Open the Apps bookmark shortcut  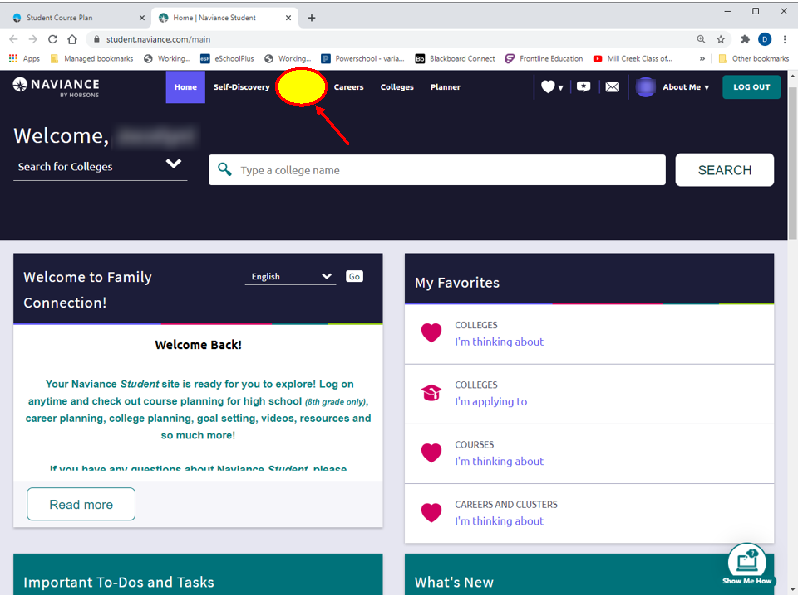(x=24, y=59)
